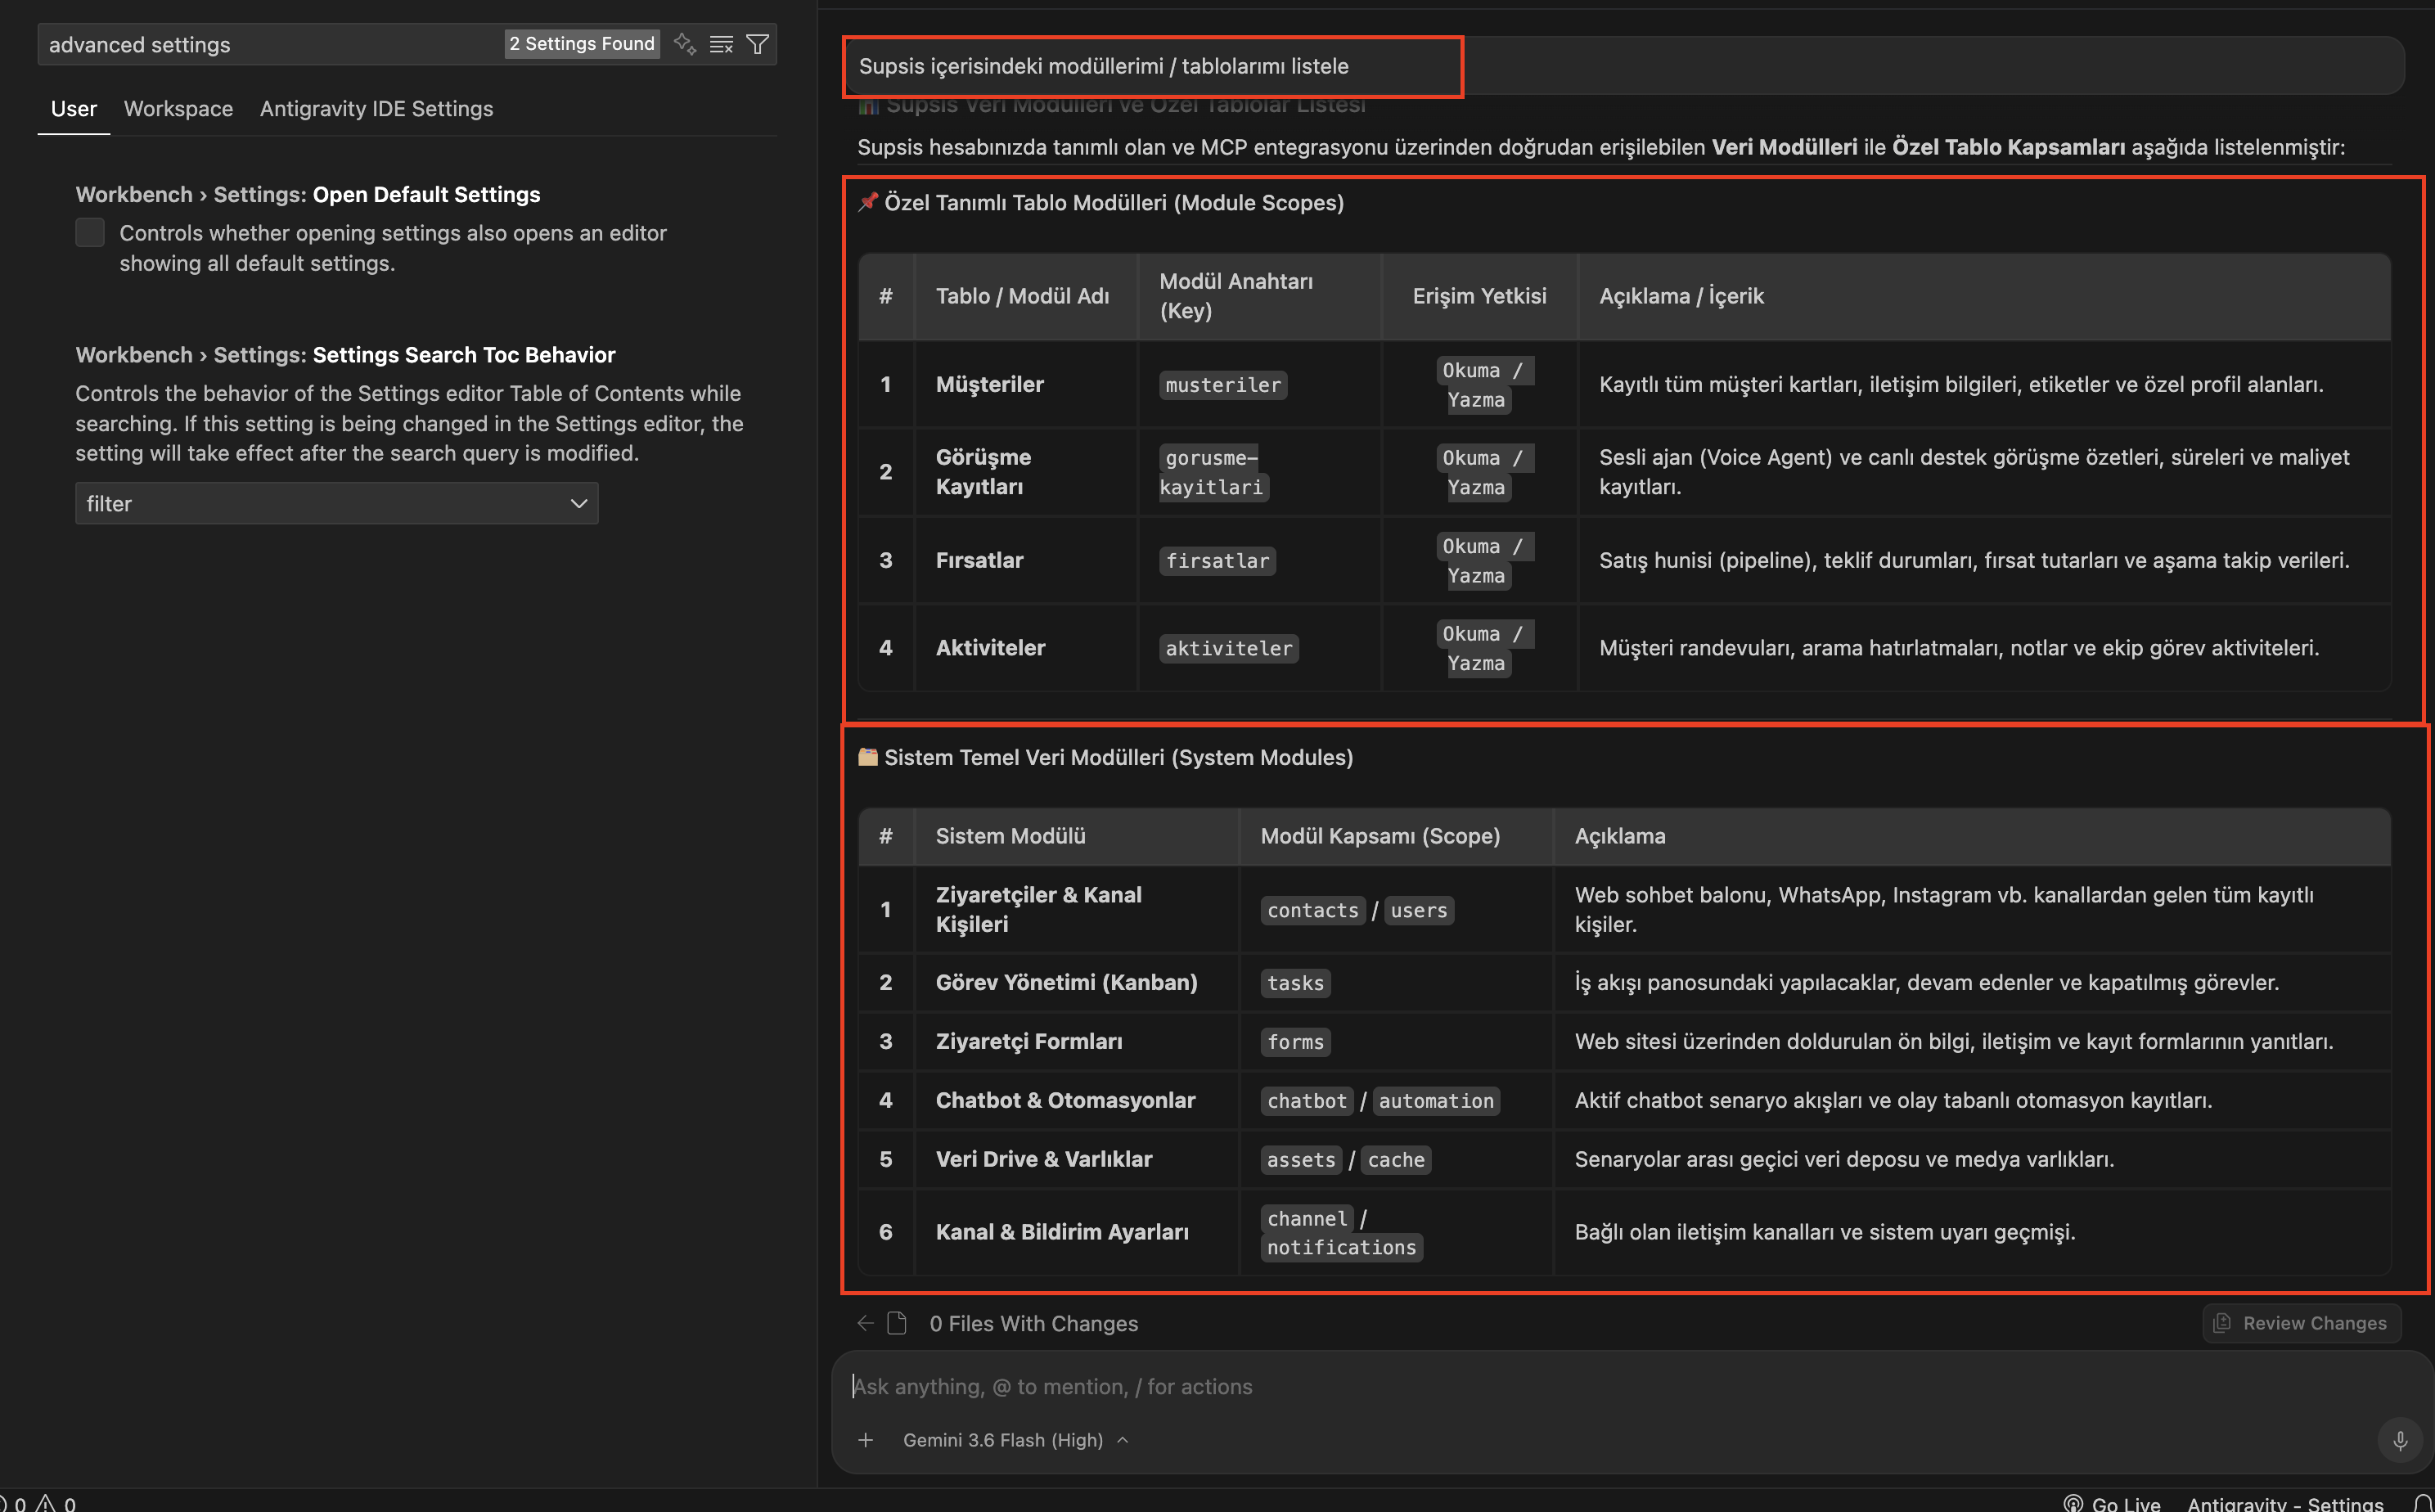Click the tasks scope code
The image size is (2435, 1512).
pyautogui.click(x=1295, y=983)
